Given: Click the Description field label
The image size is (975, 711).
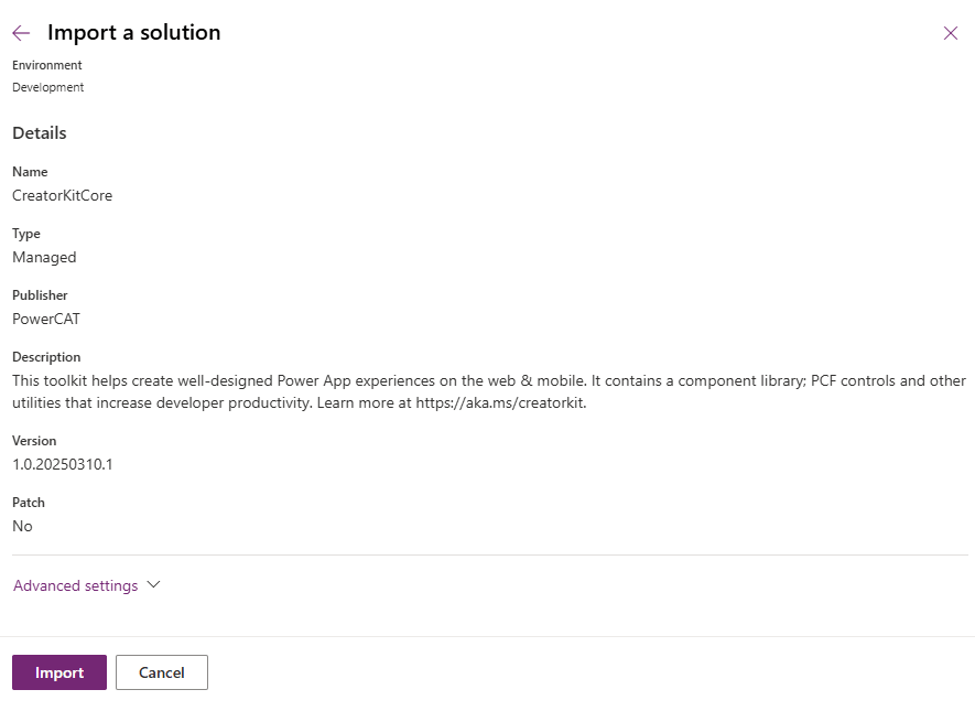Looking at the screenshot, I should (47, 357).
